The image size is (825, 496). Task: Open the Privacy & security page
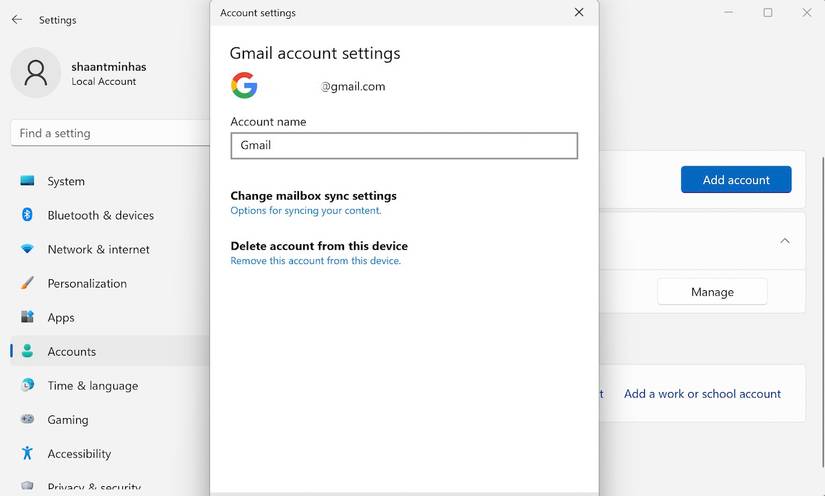[94, 487]
